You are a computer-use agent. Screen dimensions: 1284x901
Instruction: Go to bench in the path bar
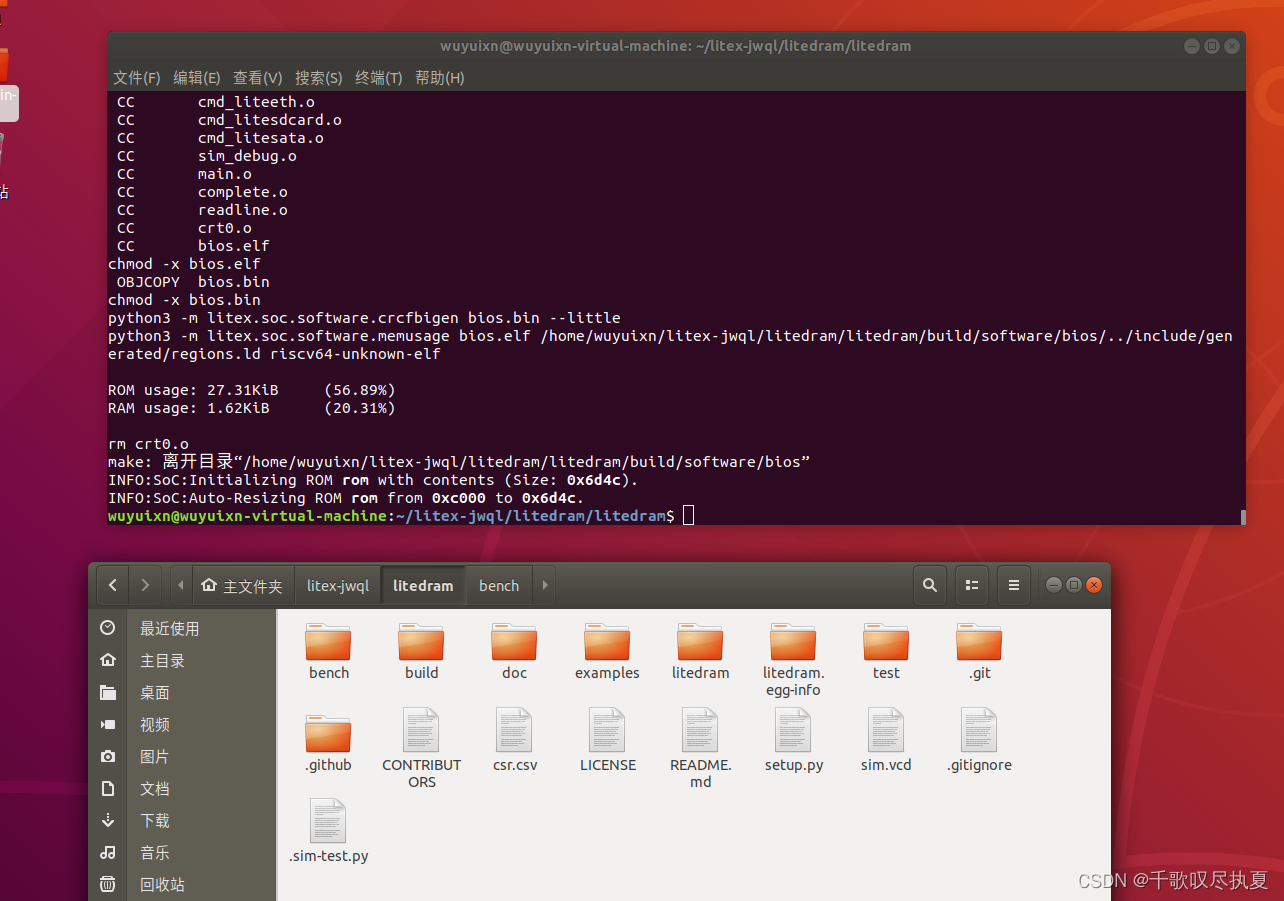499,585
